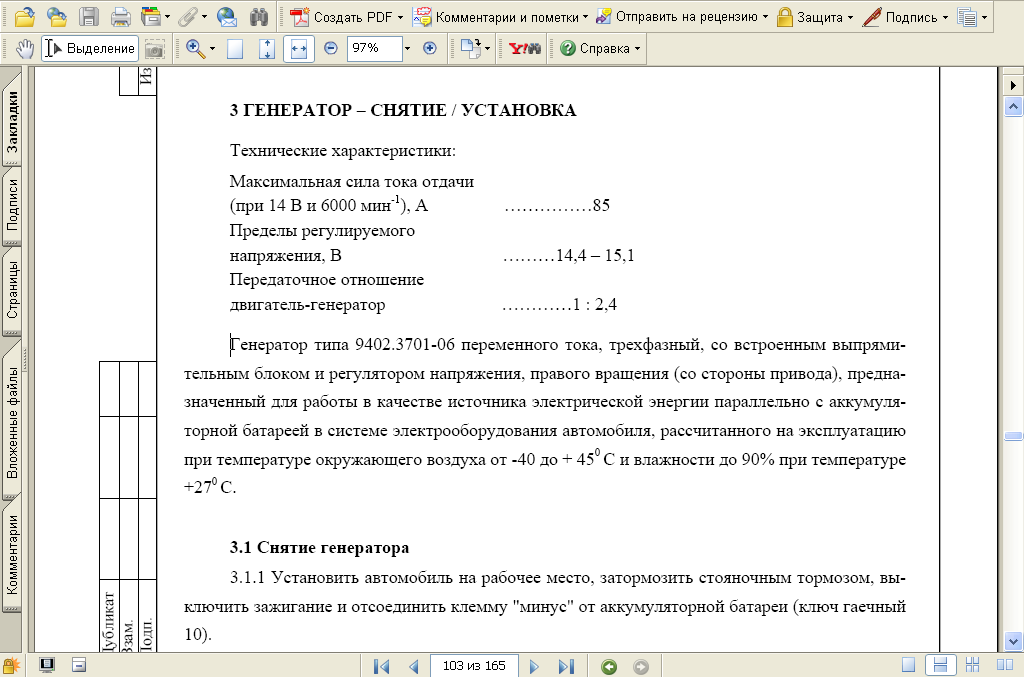
Task: Open the Подписи side tab
Action: point(12,206)
